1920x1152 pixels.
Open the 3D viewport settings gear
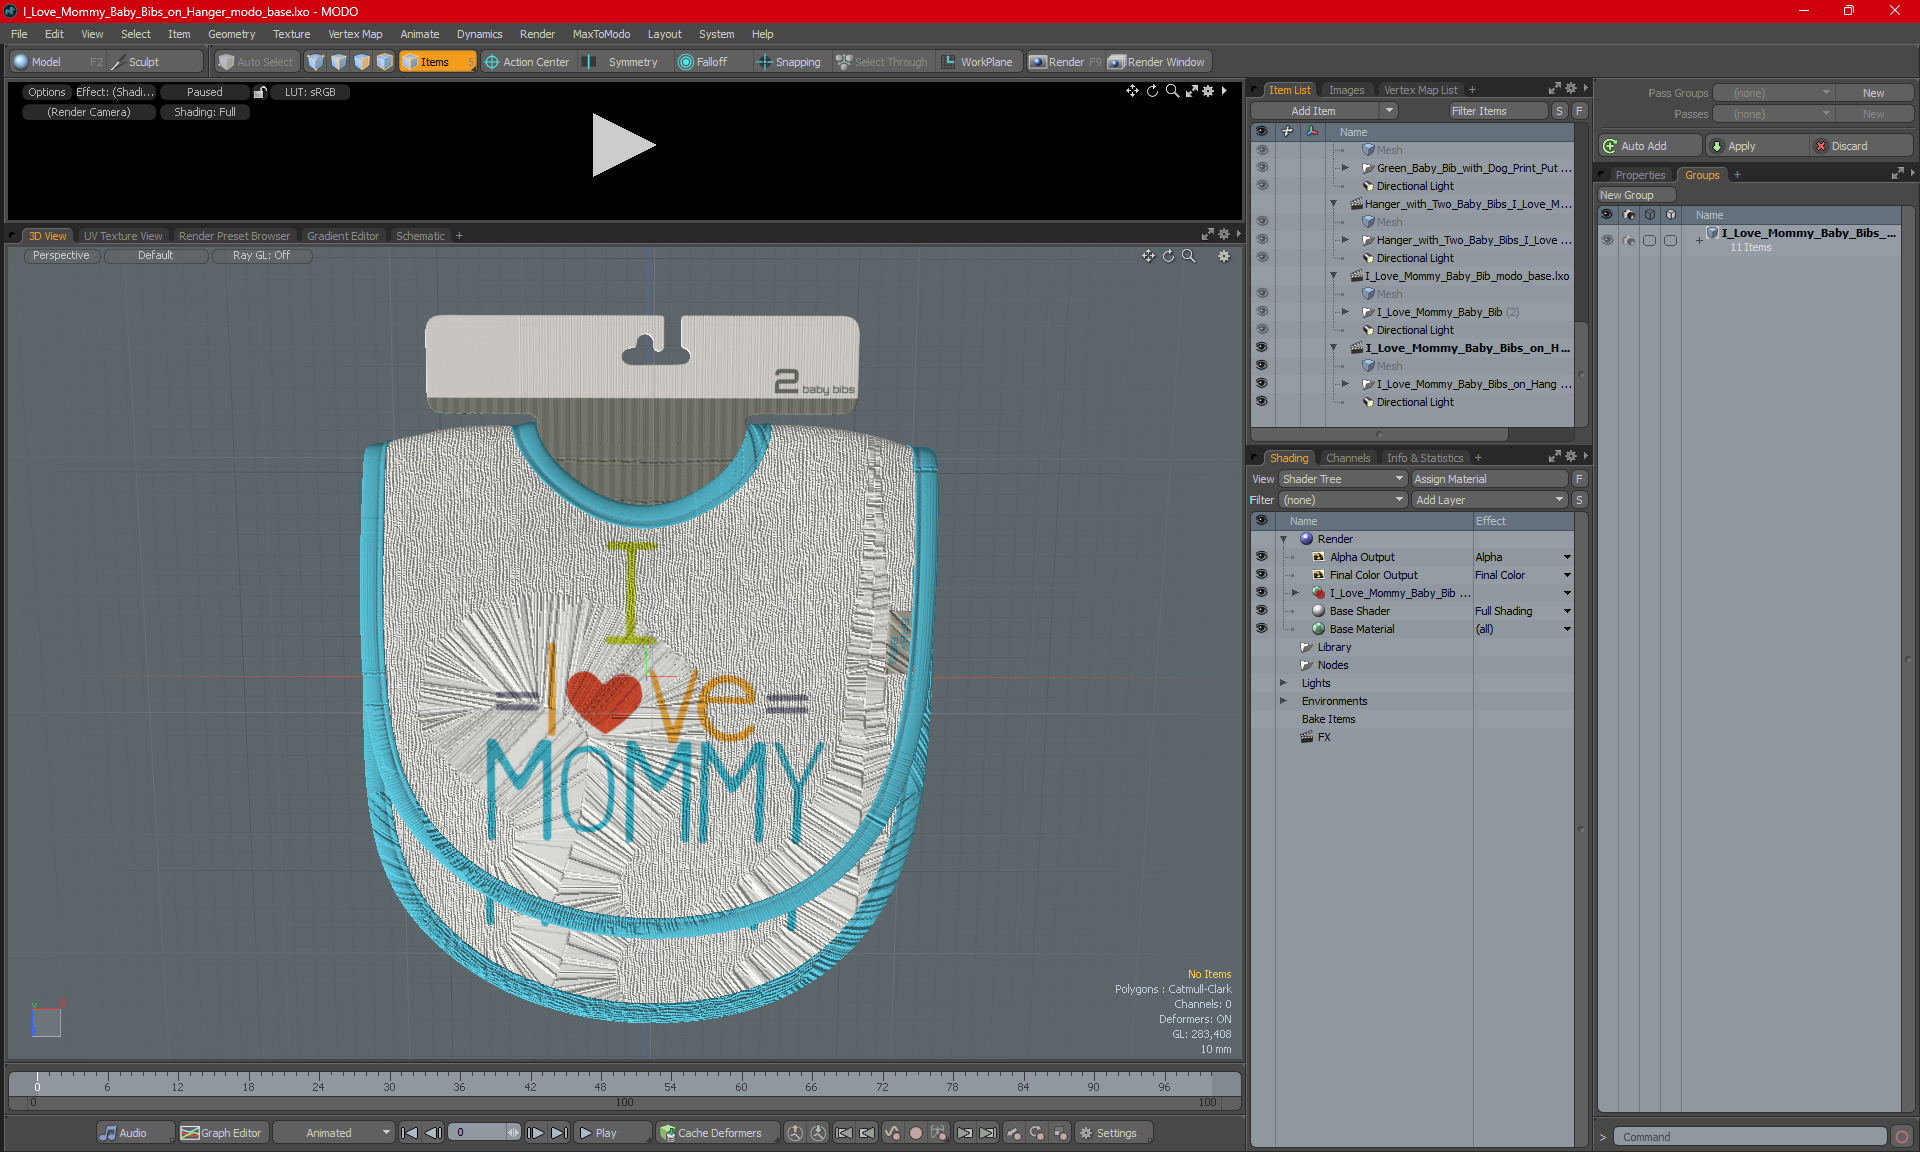pos(1224,256)
